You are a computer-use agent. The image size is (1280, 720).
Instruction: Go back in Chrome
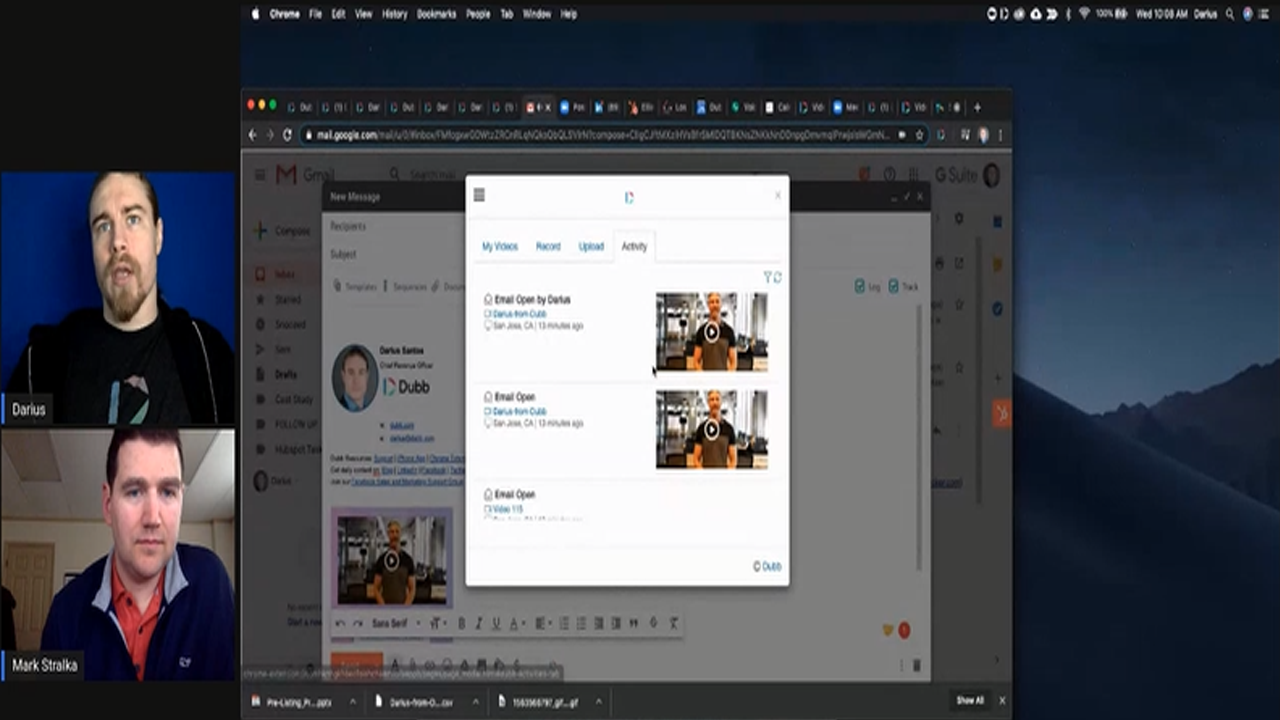point(252,134)
